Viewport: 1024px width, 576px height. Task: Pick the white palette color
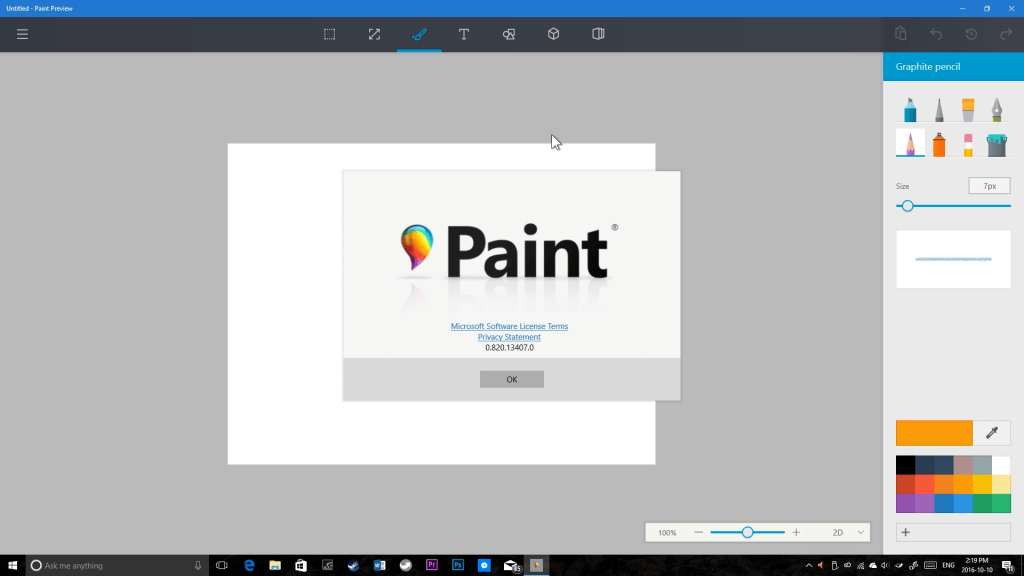1001,465
